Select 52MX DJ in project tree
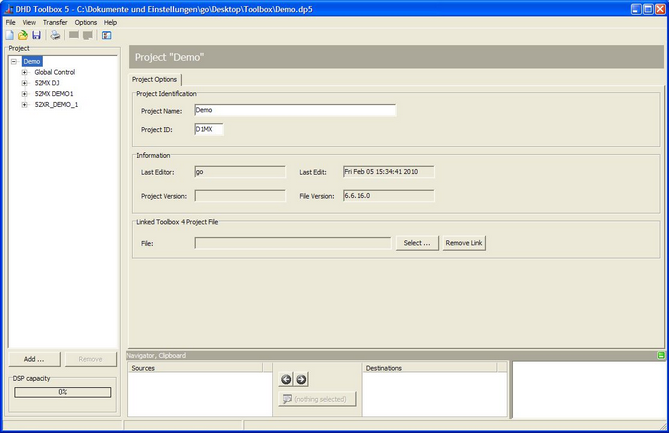Viewport: 669px width, 433px height. [x=47, y=83]
